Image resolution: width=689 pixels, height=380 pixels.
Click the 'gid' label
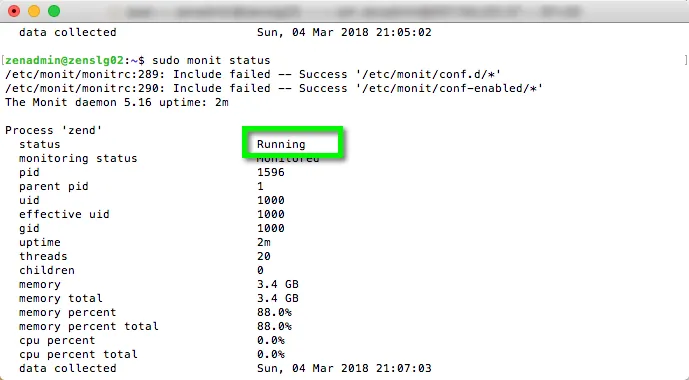click(29, 228)
